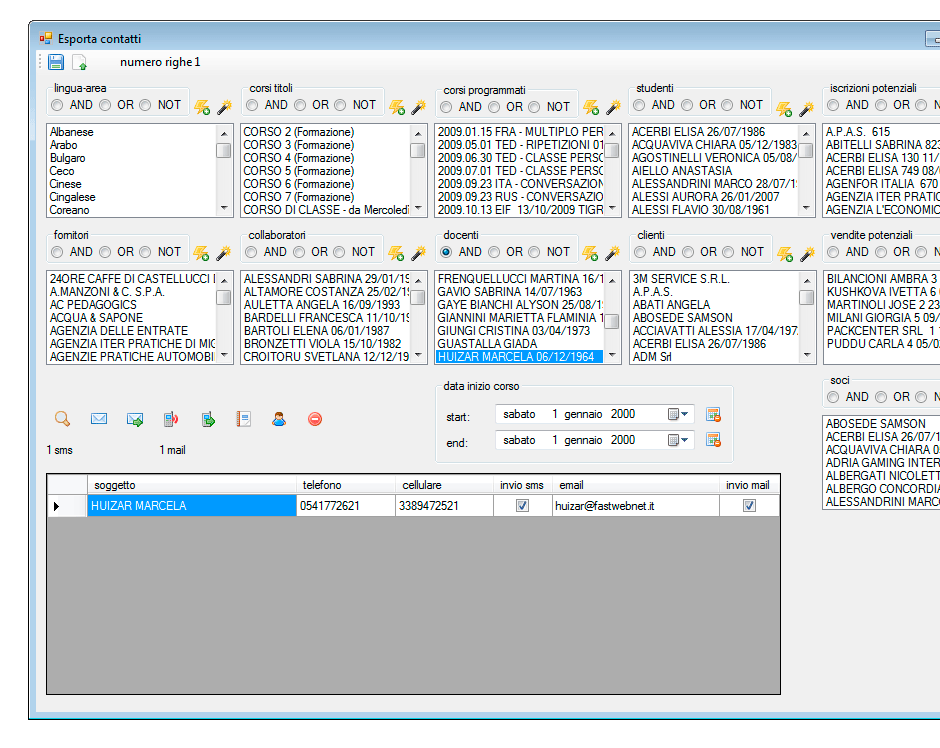Click the magic wand icon for studenti

tap(807, 108)
